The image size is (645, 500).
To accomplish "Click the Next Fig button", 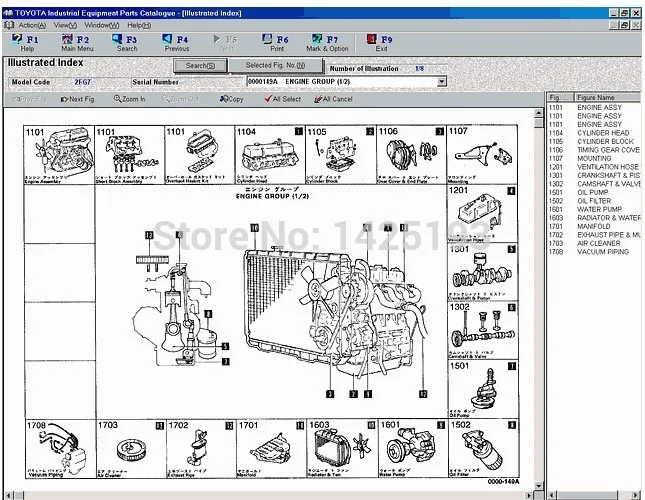I will (x=77, y=99).
